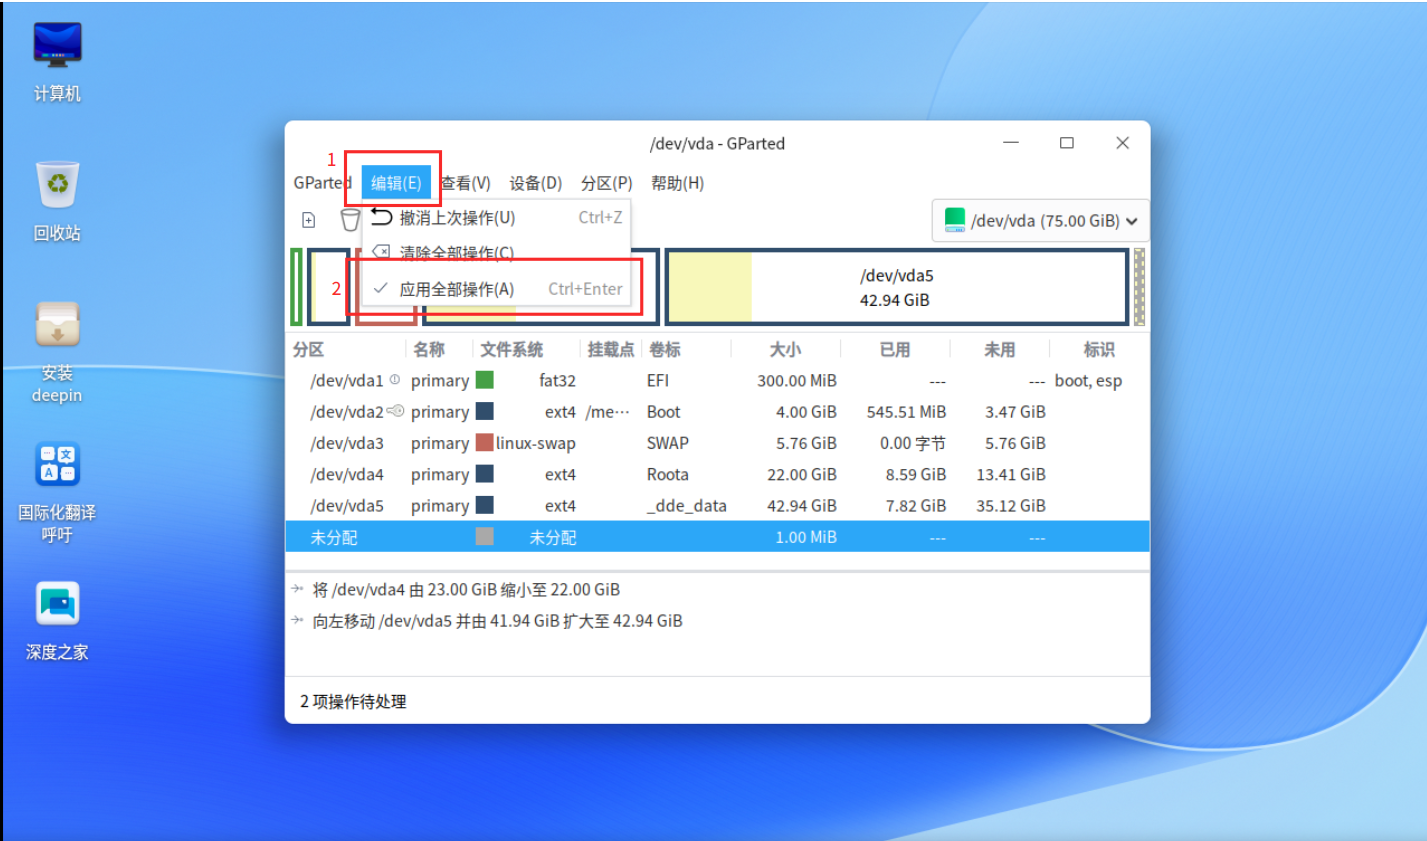Screen dimensions: 1427x841
Task: Open the 分区(P) menu
Action: coord(607,183)
